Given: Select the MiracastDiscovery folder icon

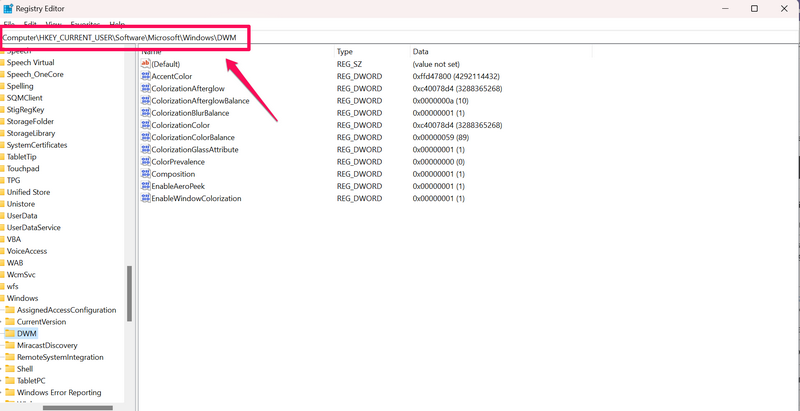Looking at the screenshot, I should (x=11, y=346).
